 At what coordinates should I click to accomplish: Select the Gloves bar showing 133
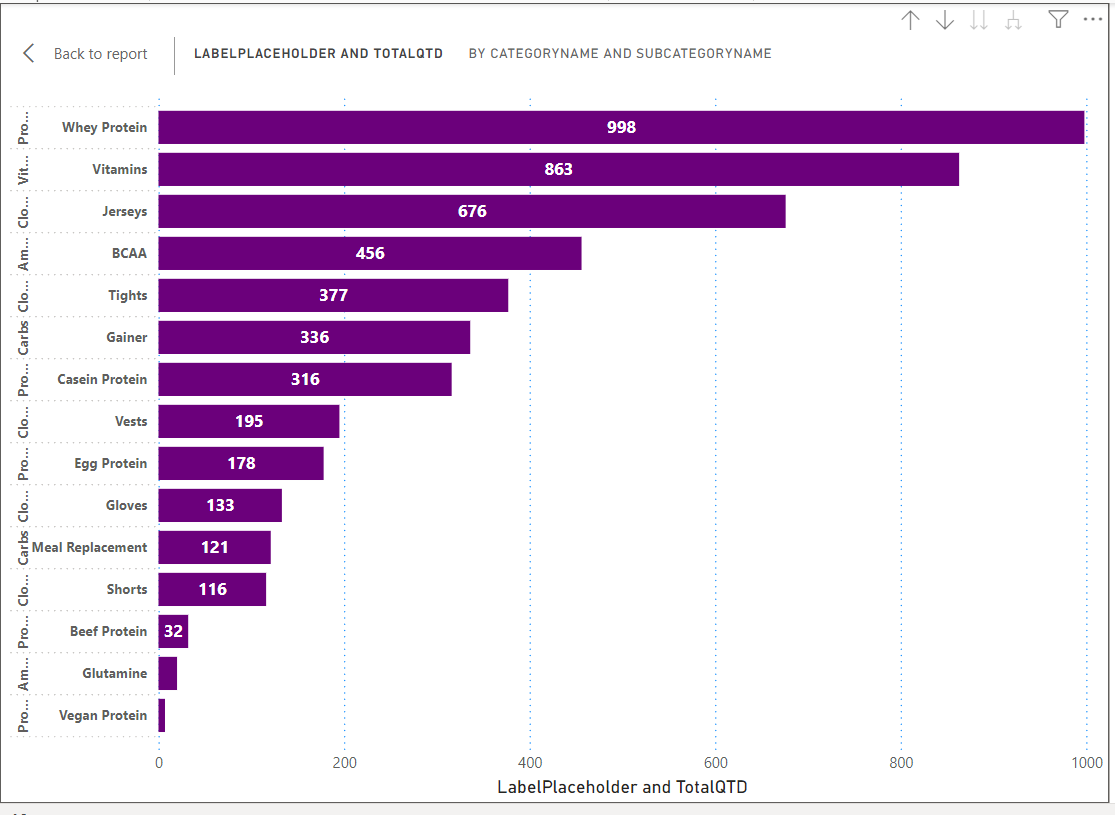tap(220, 505)
